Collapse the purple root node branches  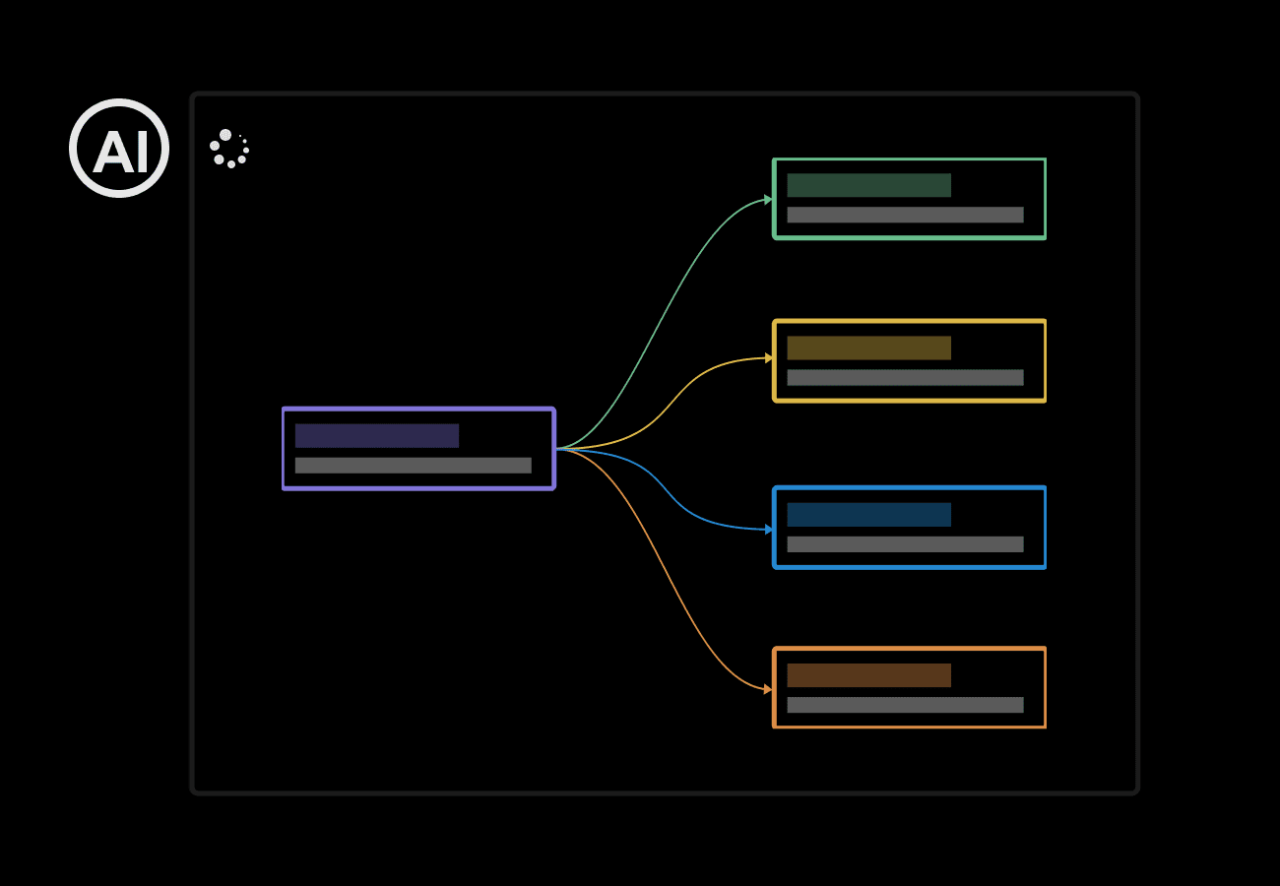[418, 448]
